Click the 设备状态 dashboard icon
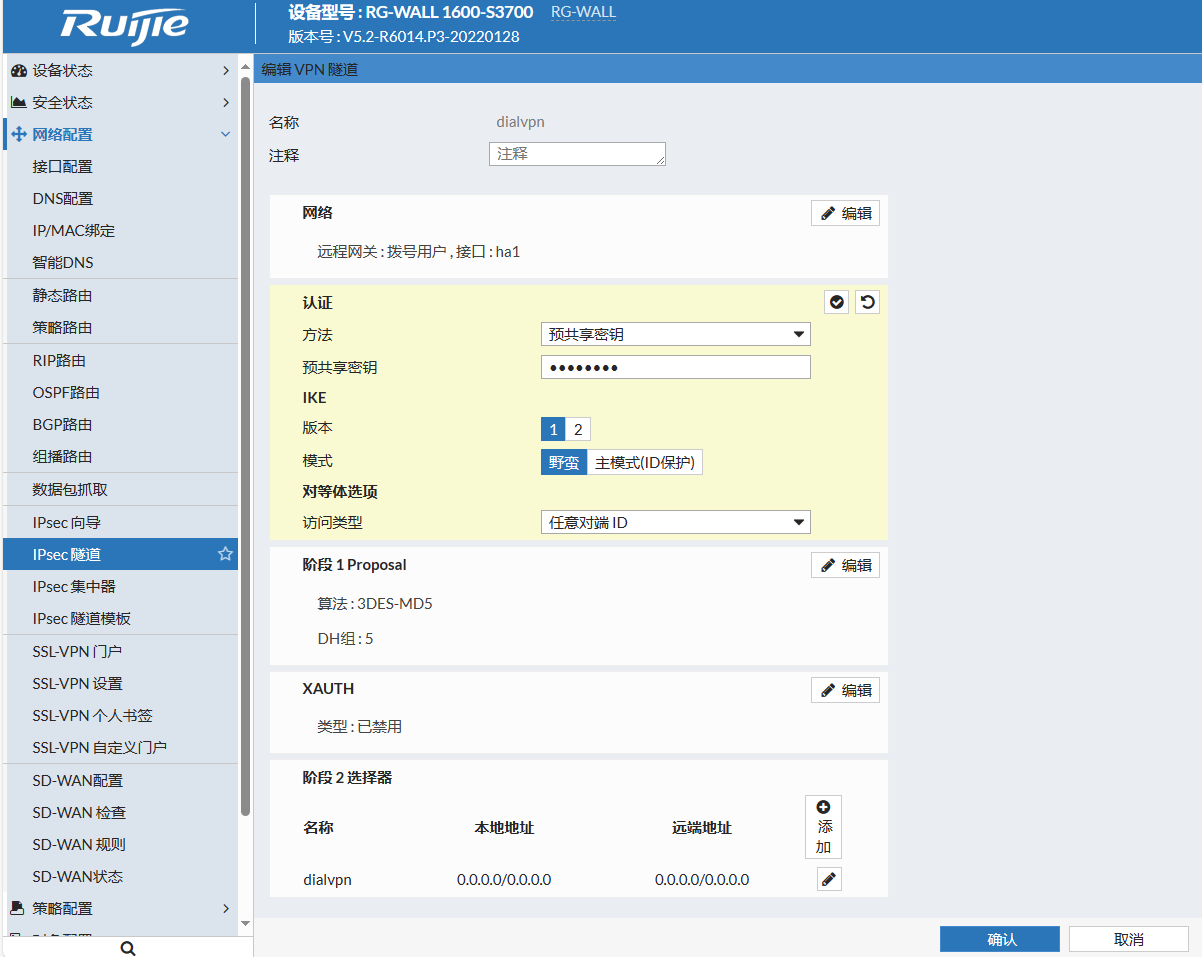The width and height of the screenshot is (1202, 957). click(18, 71)
